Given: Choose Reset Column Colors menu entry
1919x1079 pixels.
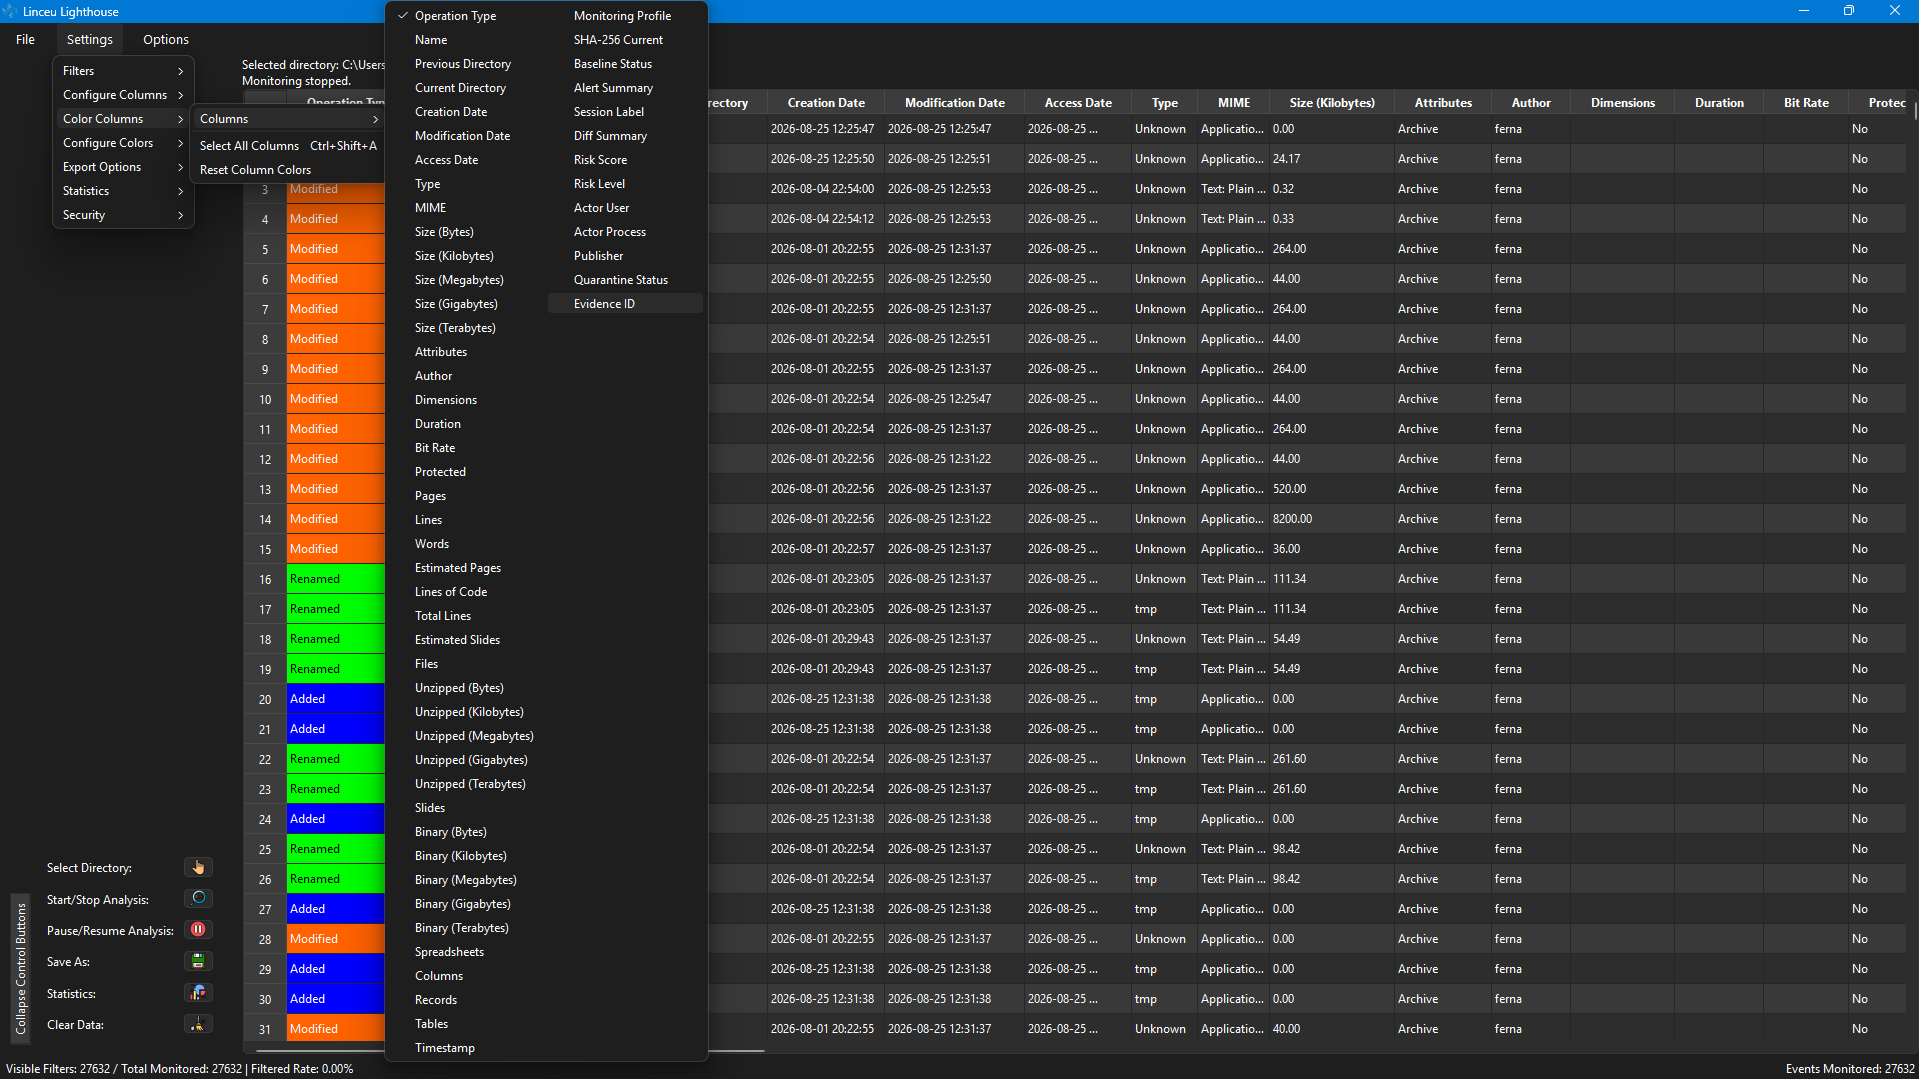Looking at the screenshot, I should click(x=288, y=170).
